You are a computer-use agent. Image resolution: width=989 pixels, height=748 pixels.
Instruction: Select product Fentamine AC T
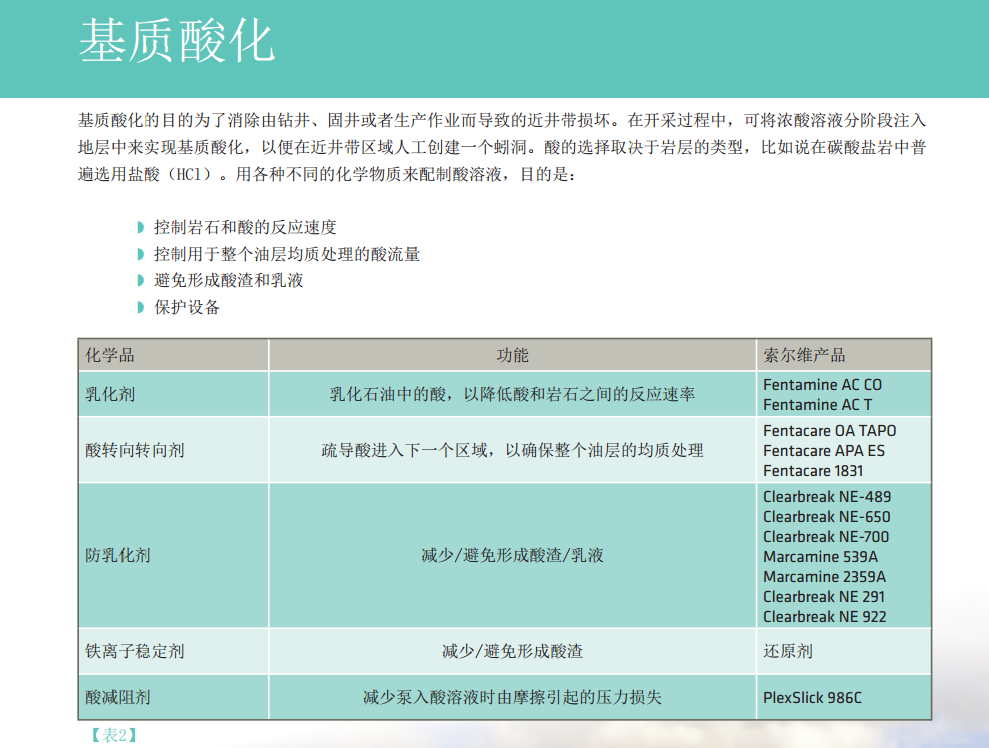[x=817, y=405]
